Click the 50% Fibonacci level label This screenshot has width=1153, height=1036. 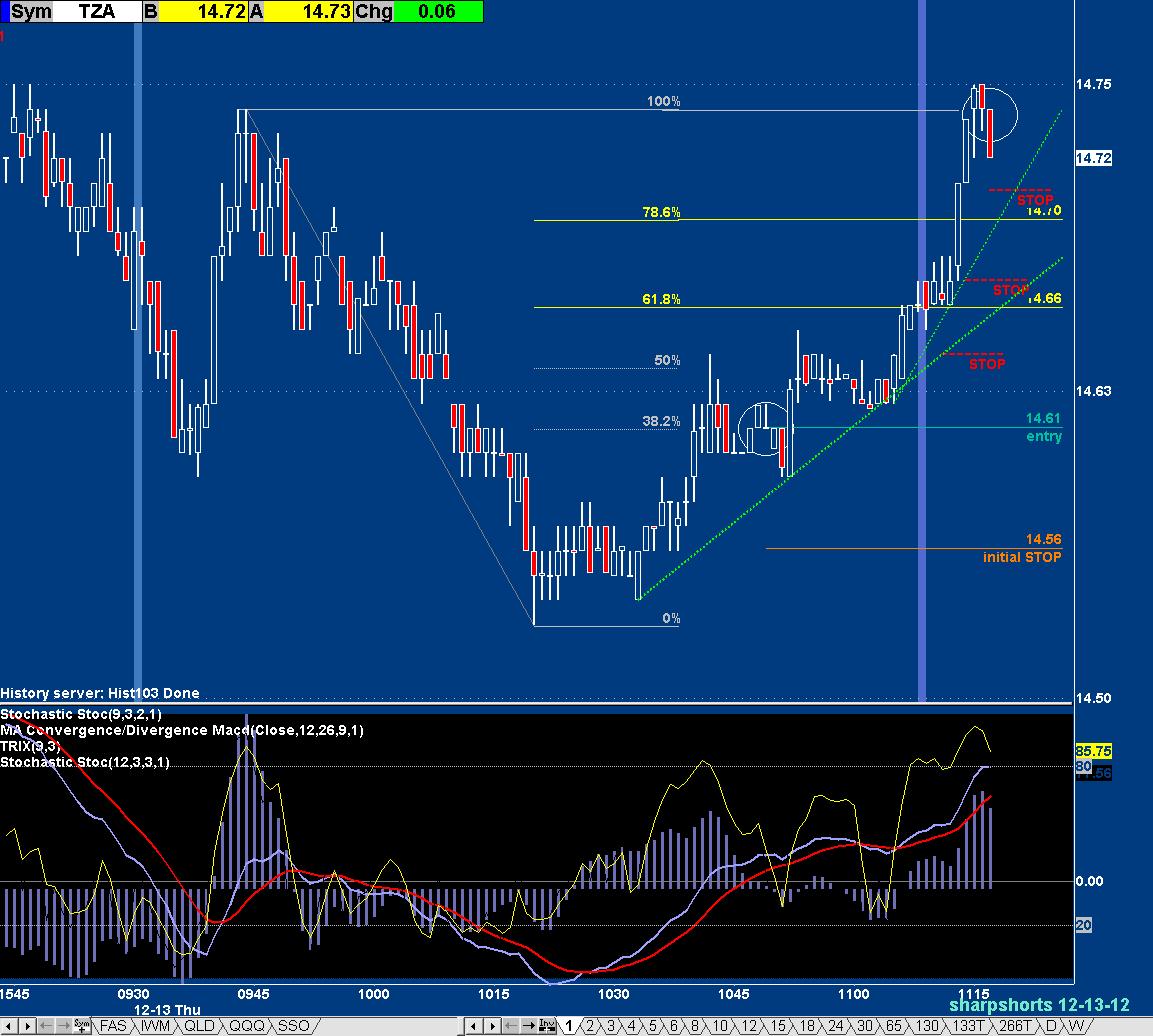tap(667, 360)
